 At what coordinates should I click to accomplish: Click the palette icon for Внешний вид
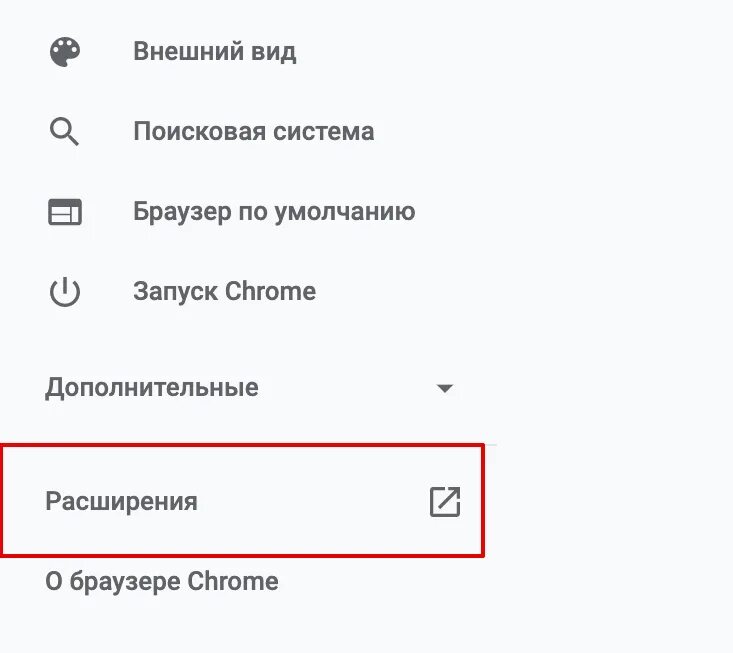pyautogui.click(x=65, y=51)
